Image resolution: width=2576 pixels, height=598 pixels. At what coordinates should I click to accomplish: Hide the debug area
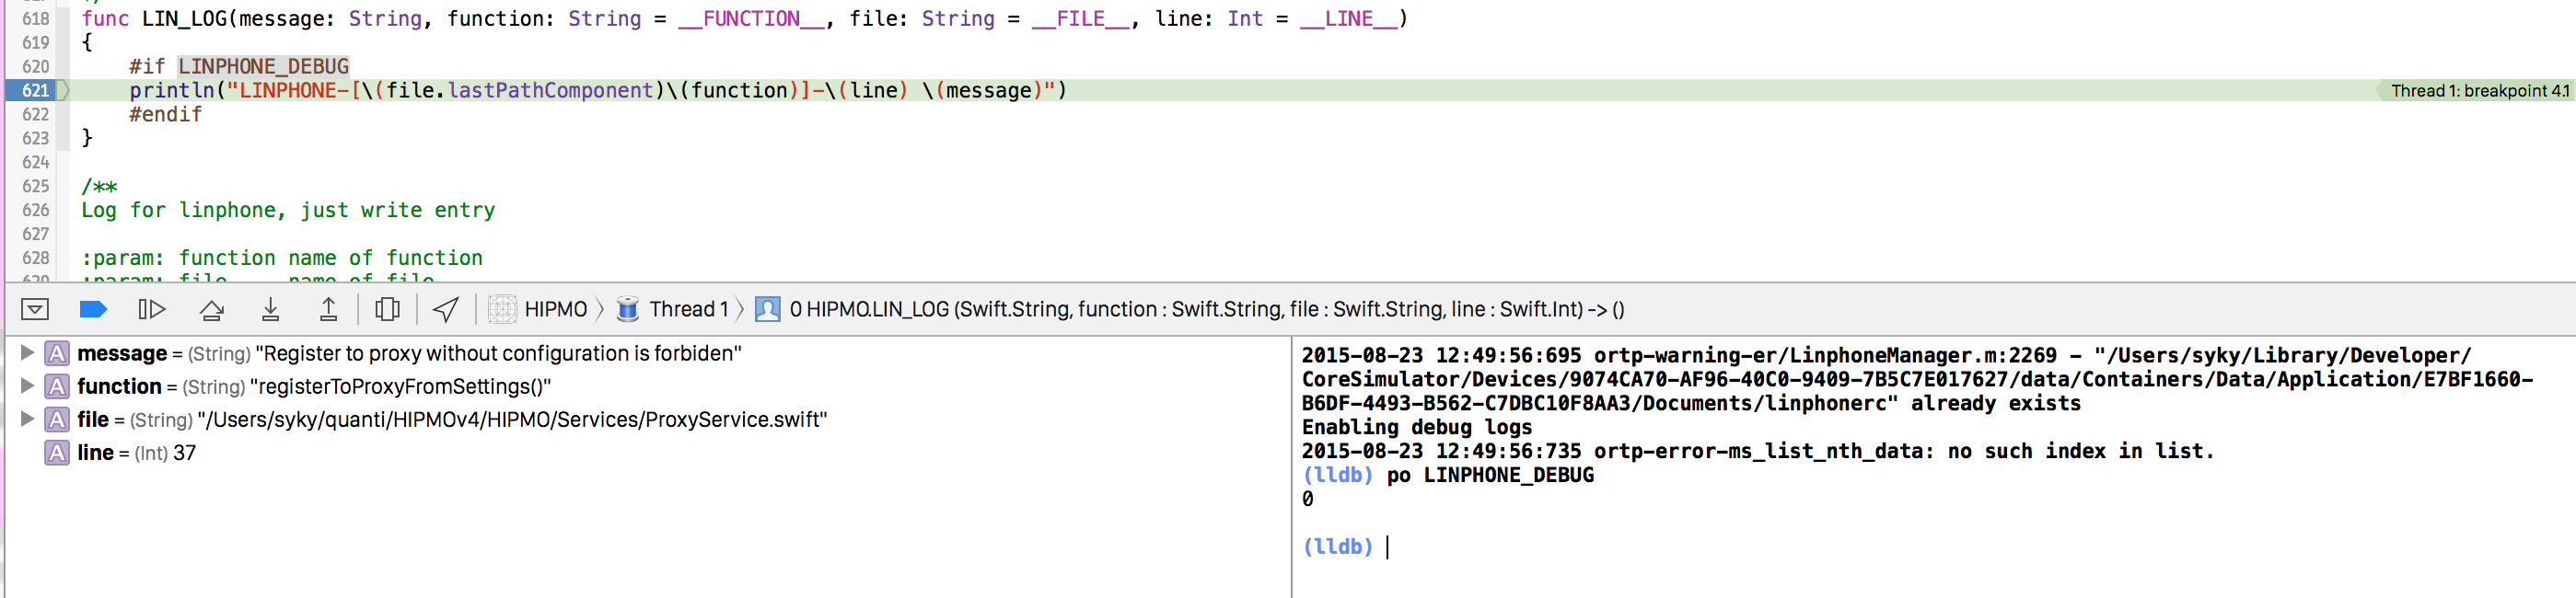click(x=35, y=310)
